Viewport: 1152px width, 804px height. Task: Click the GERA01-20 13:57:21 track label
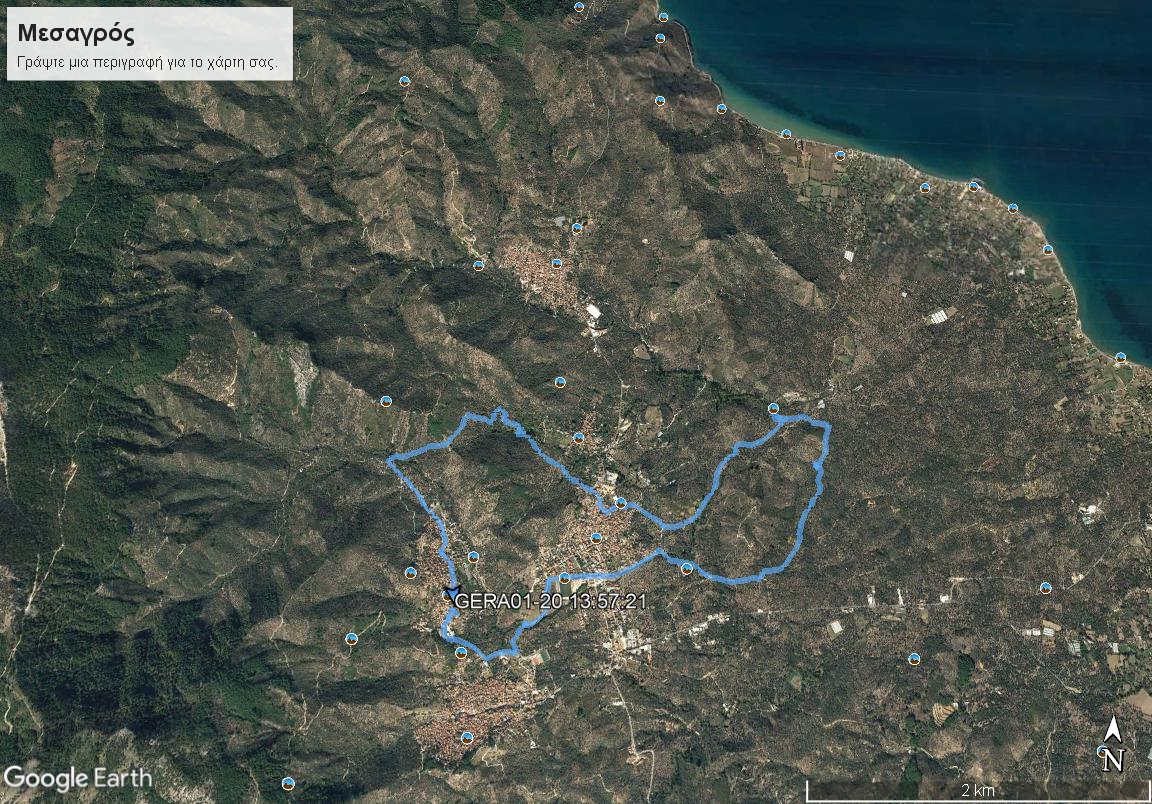coord(551,601)
